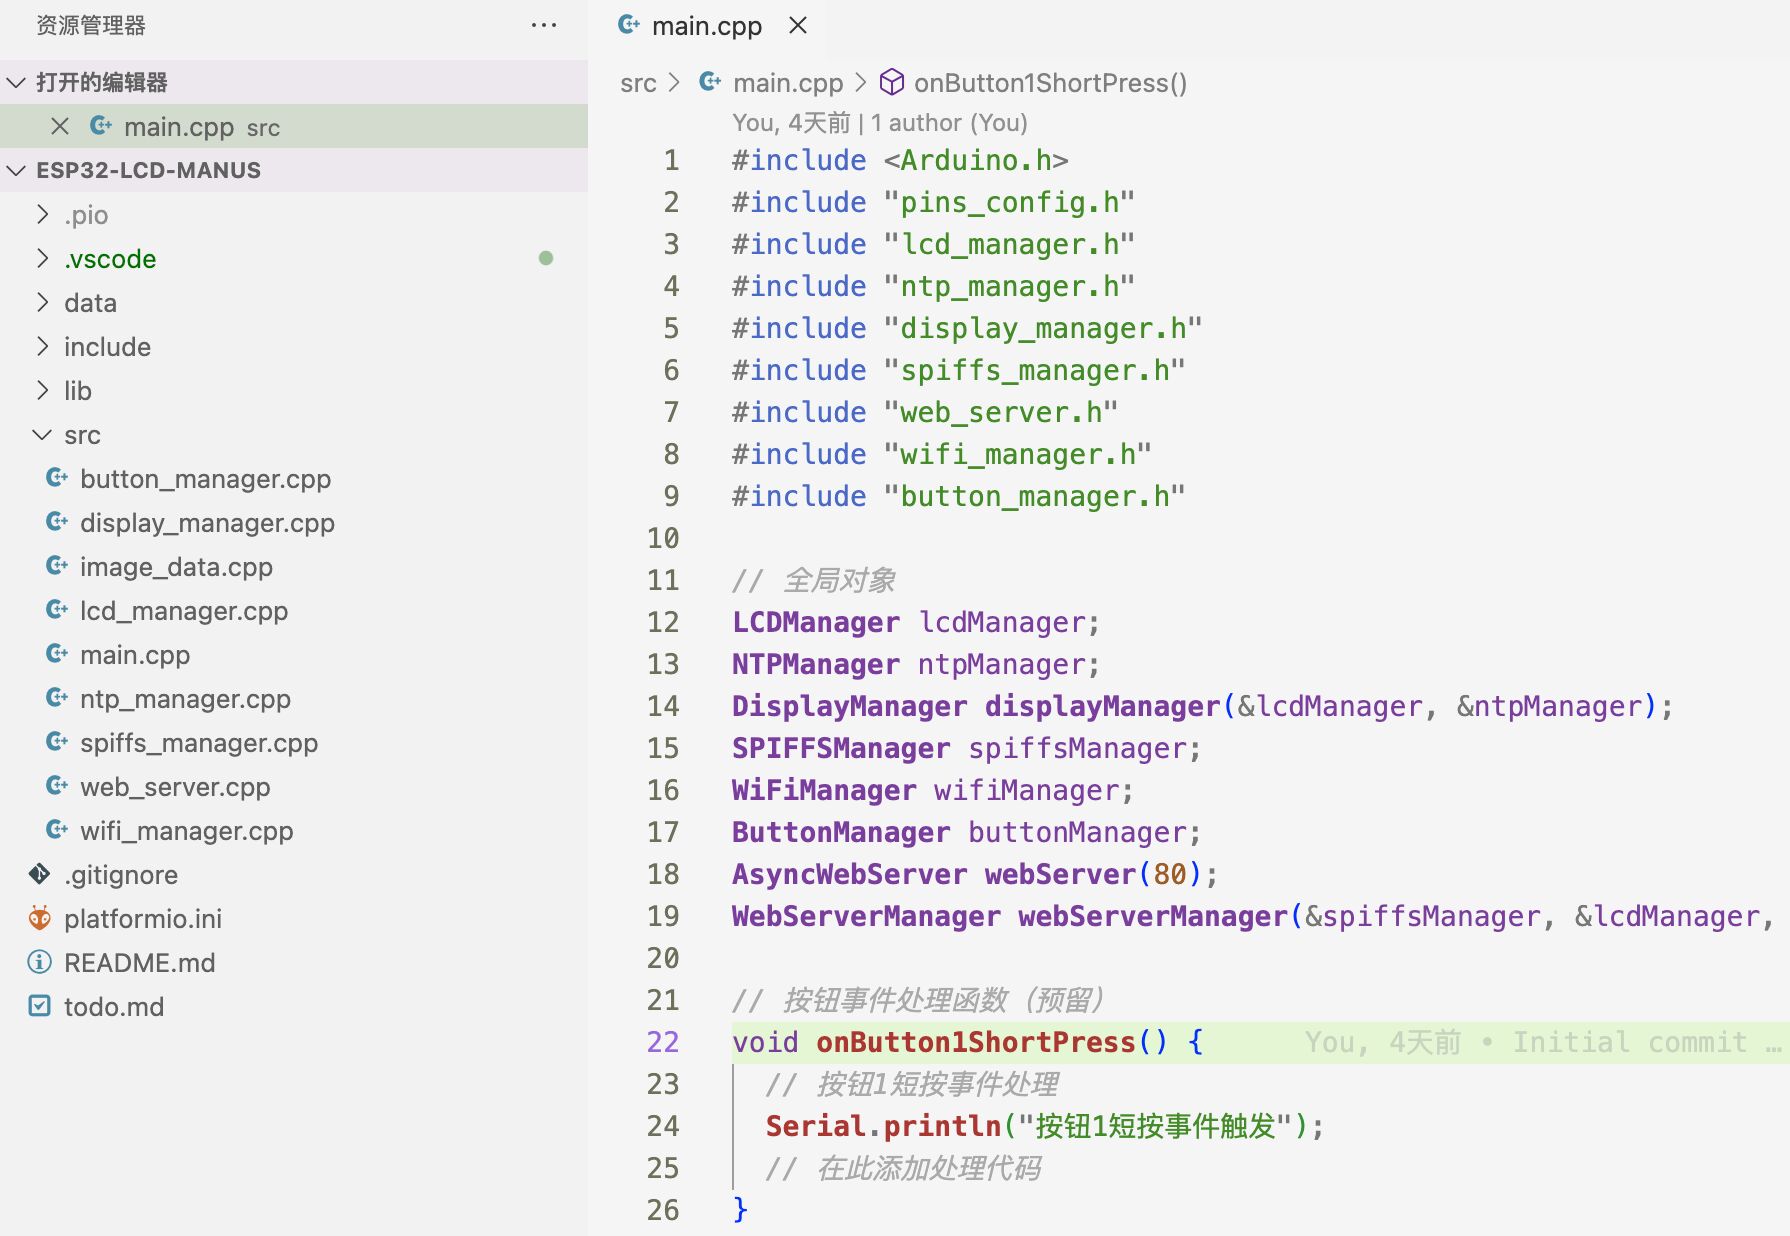Open platformio.ini file
This screenshot has height=1236, width=1790.
pos(143,919)
